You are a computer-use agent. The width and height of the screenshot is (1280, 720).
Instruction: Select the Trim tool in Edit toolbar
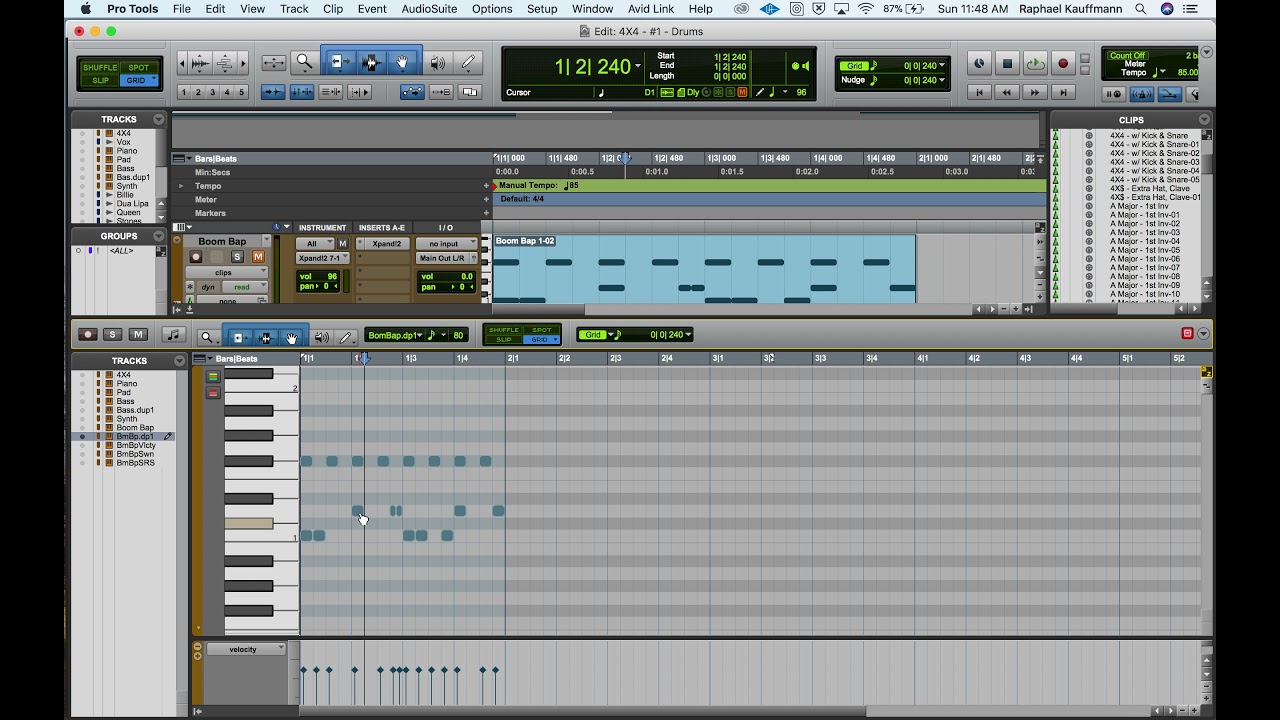pyautogui.click(x=341, y=63)
